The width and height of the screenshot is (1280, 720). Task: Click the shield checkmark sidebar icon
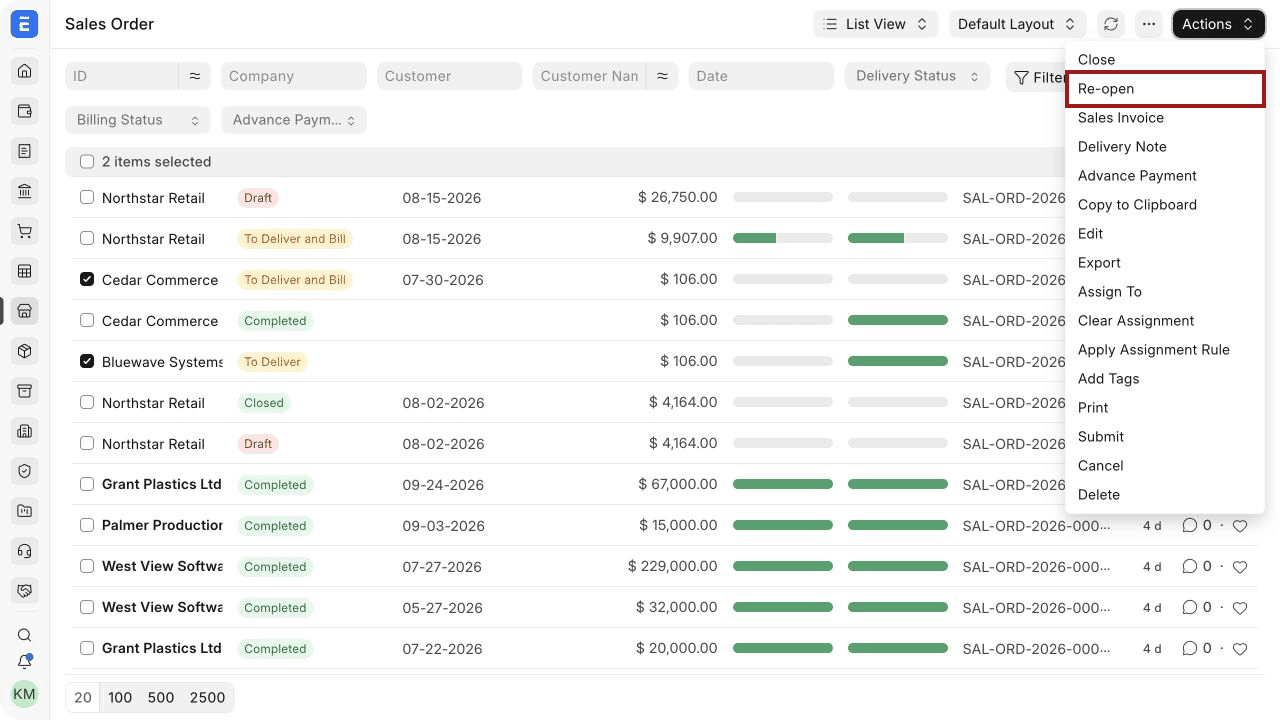click(25, 471)
